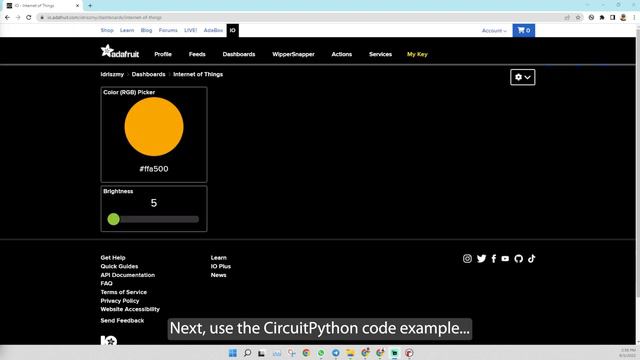Go to the Shop link
The height and width of the screenshot is (360, 640).
coord(107,30)
